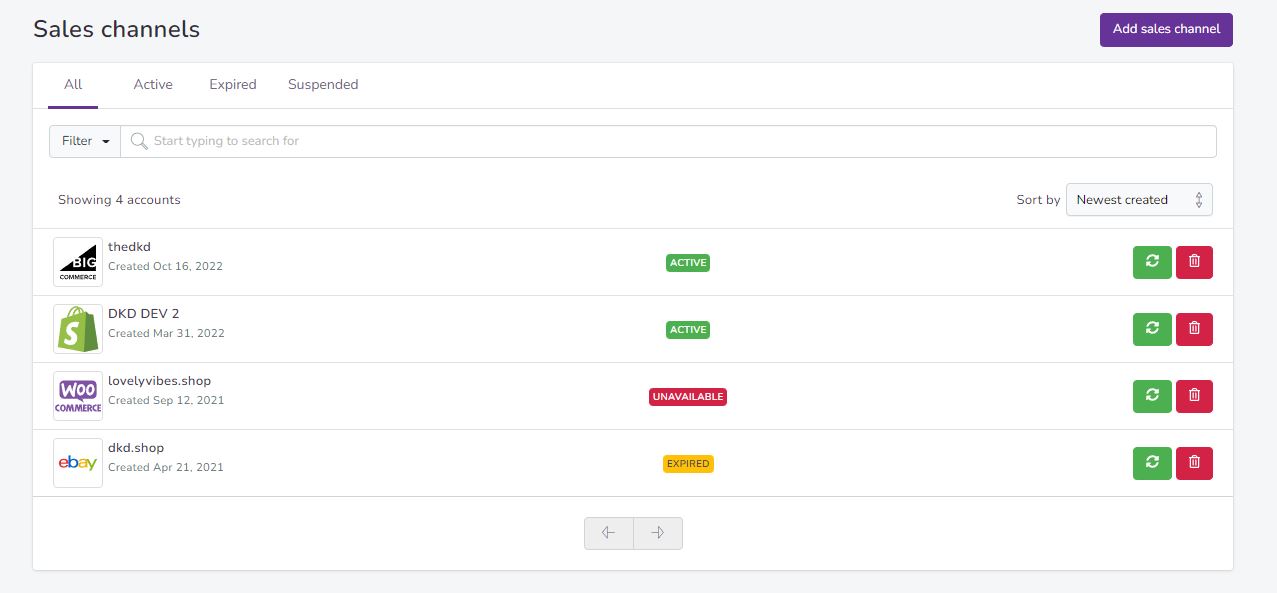Open DKD DEV 2 channel name
This screenshot has height=593, width=1277.
(144, 314)
